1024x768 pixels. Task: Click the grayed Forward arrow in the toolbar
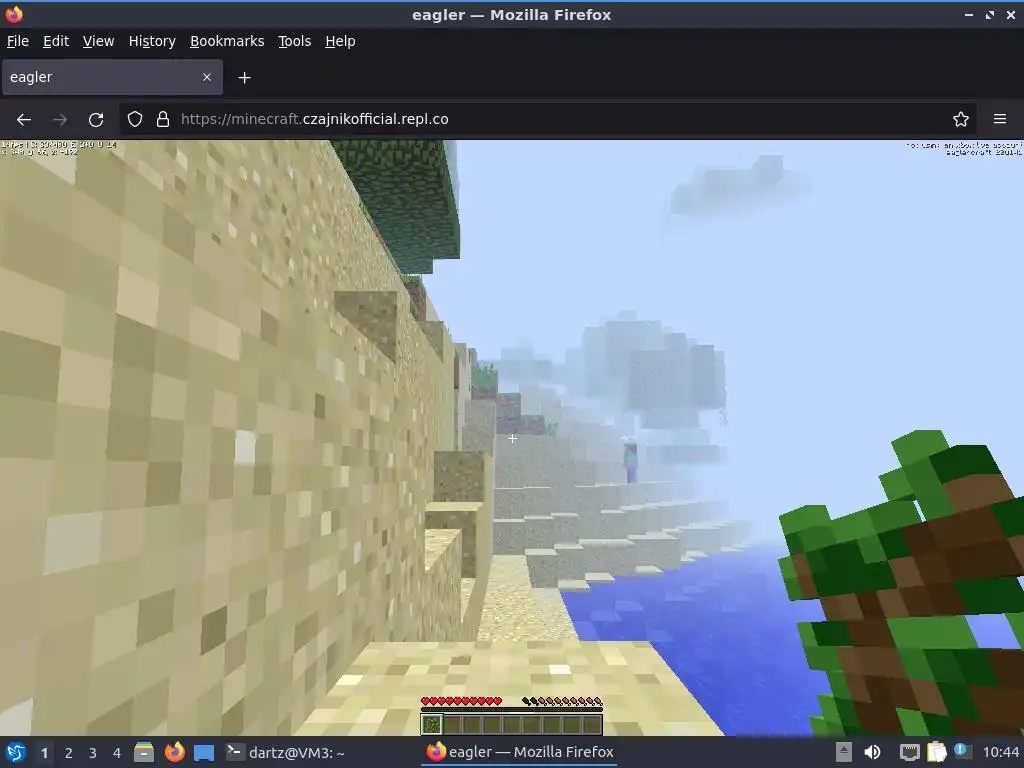coord(60,120)
